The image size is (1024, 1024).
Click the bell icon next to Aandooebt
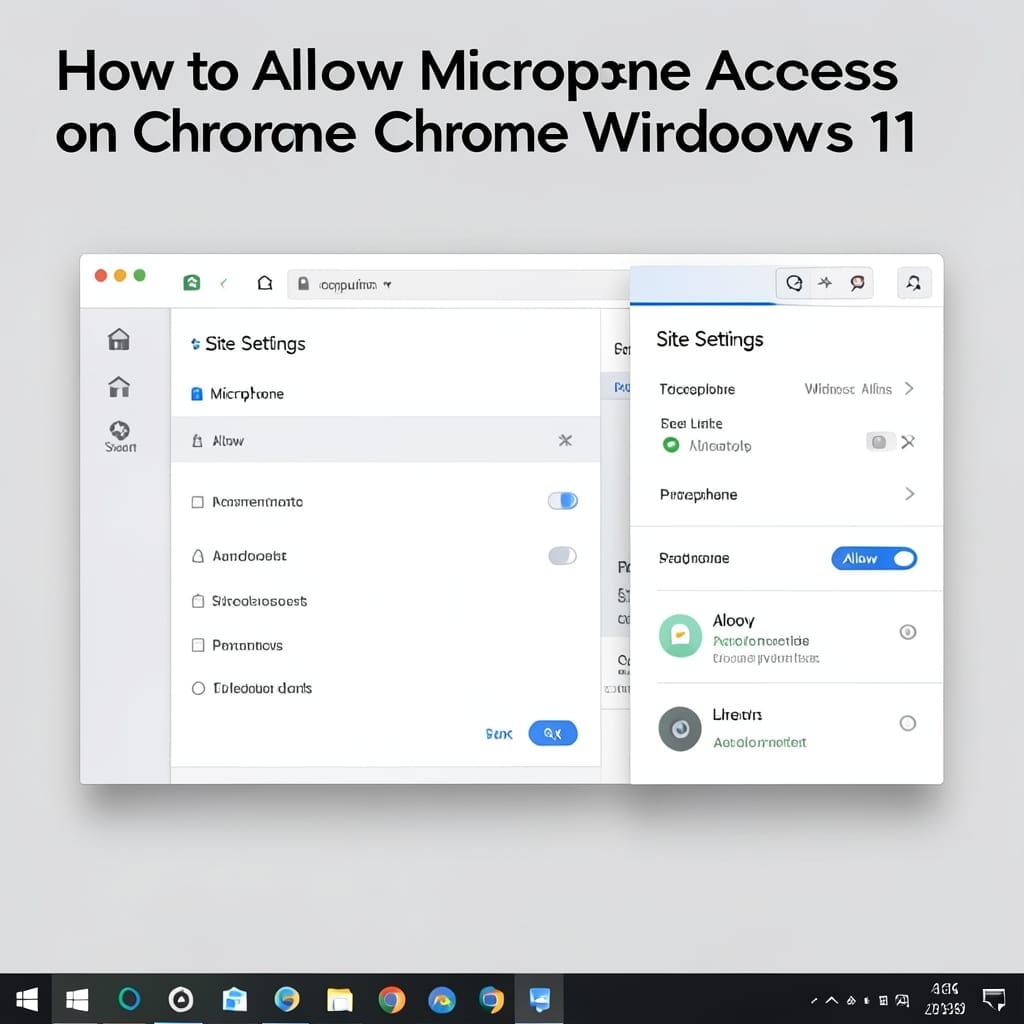(x=197, y=556)
